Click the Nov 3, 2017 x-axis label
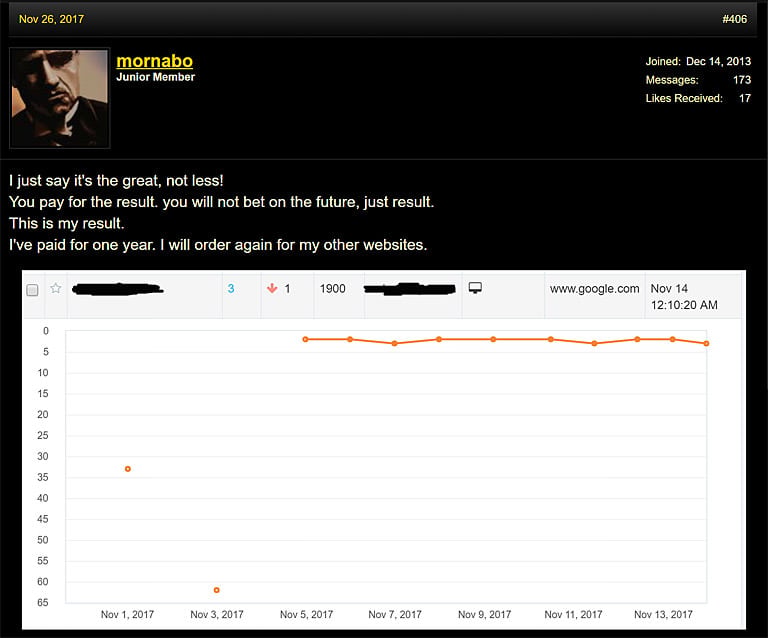 point(216,614)
